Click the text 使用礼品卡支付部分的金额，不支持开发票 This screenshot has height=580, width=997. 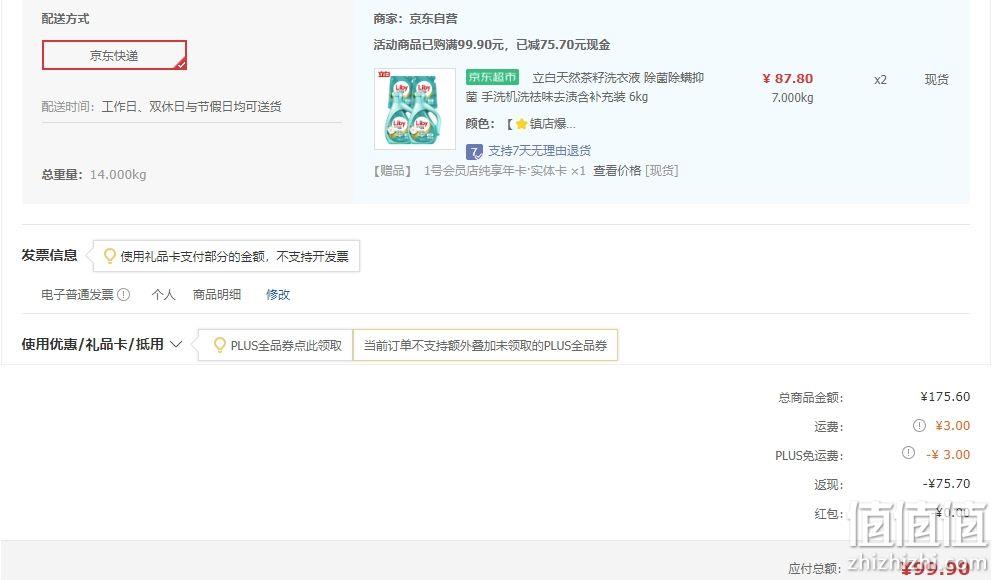[235, 256]
